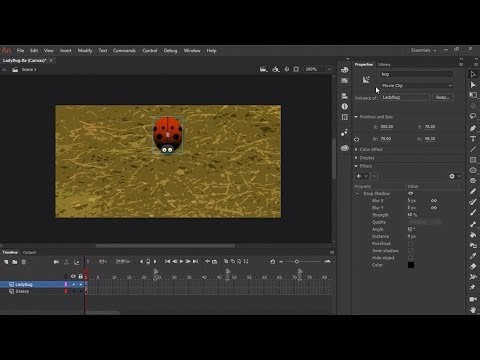This screenshot has width=480, height=360.
Task: Toggle Blur Y link constraint
Action: [x=434, y=208]
